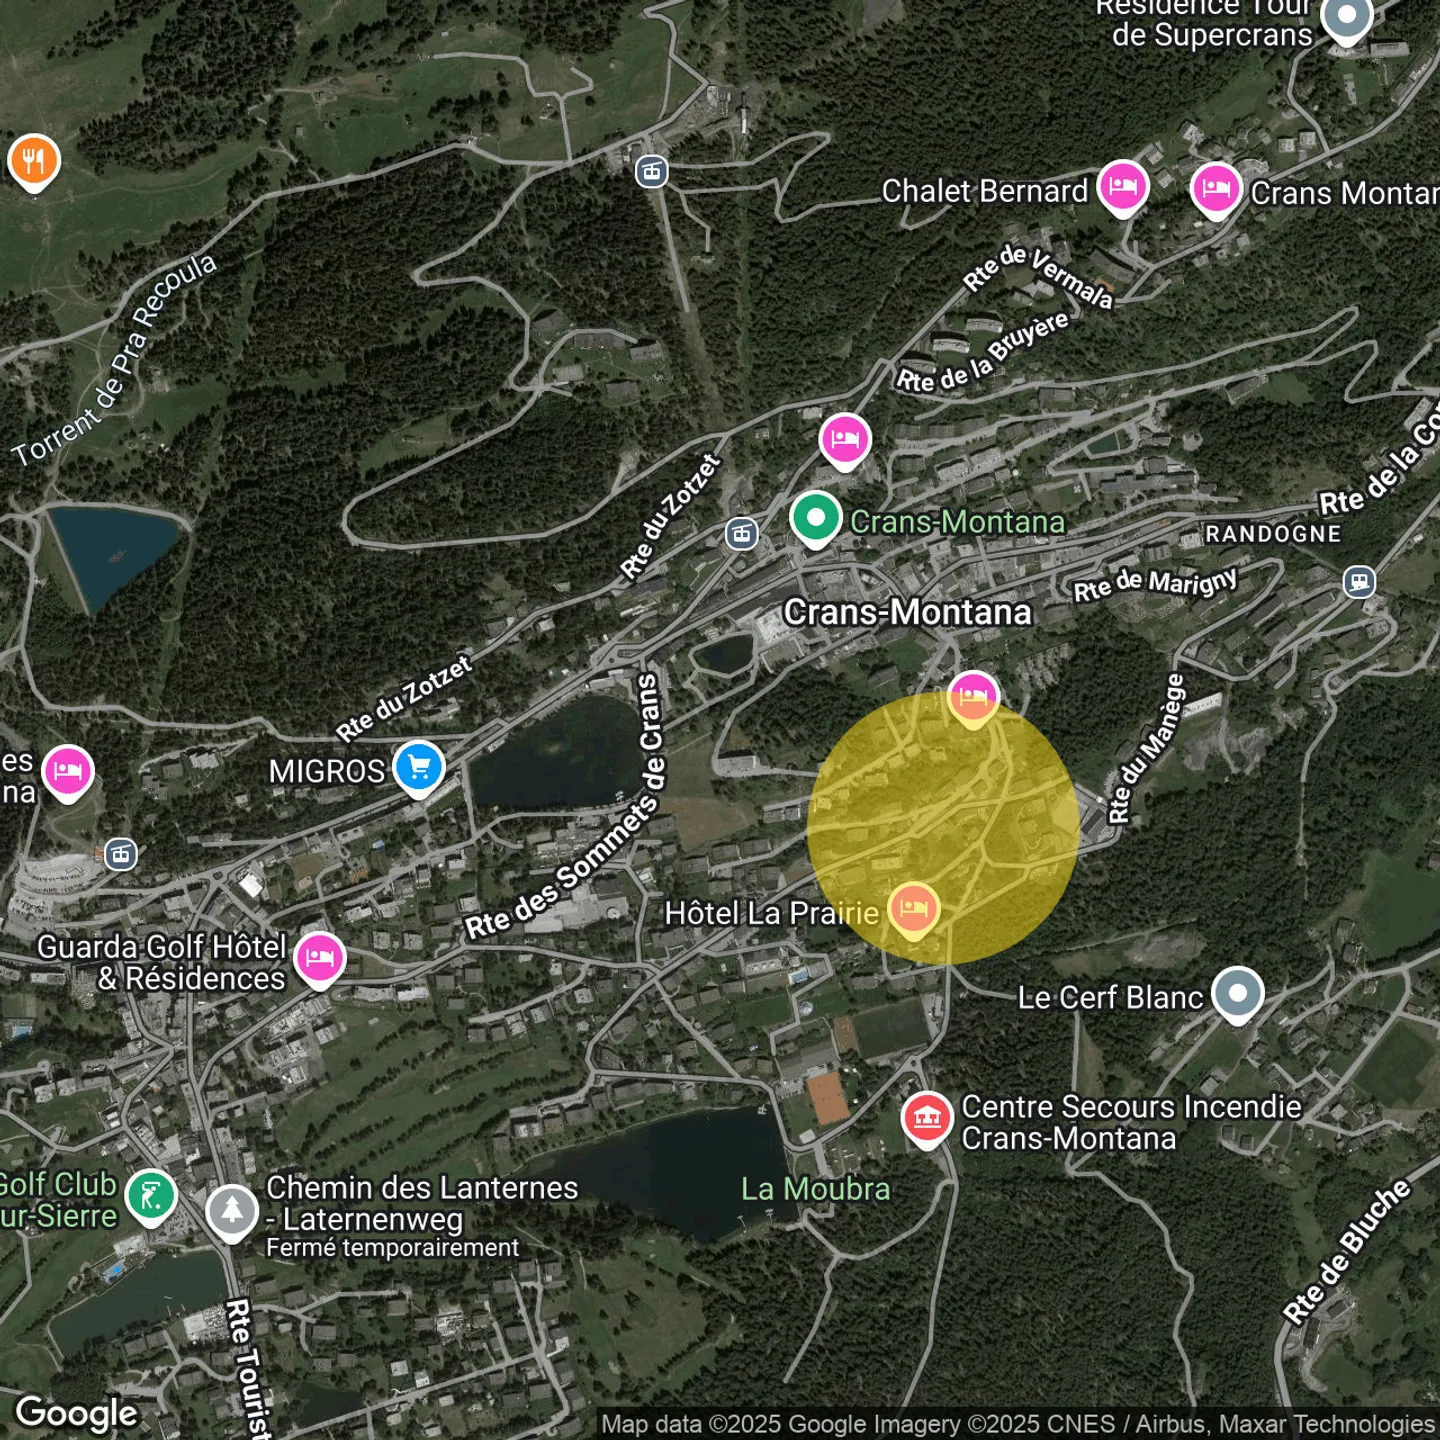
Task: Click the yellow highlighted circle area
Action: pos(943,828)
